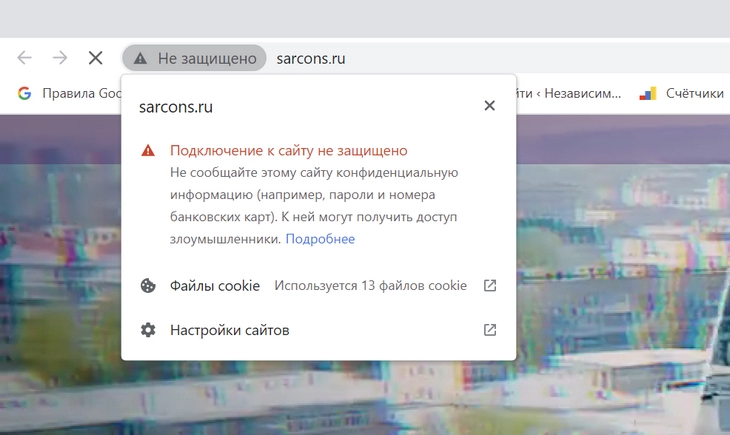Click the Google G bookmark icon
Screen dimensions: 730x435
click(24, 93)
